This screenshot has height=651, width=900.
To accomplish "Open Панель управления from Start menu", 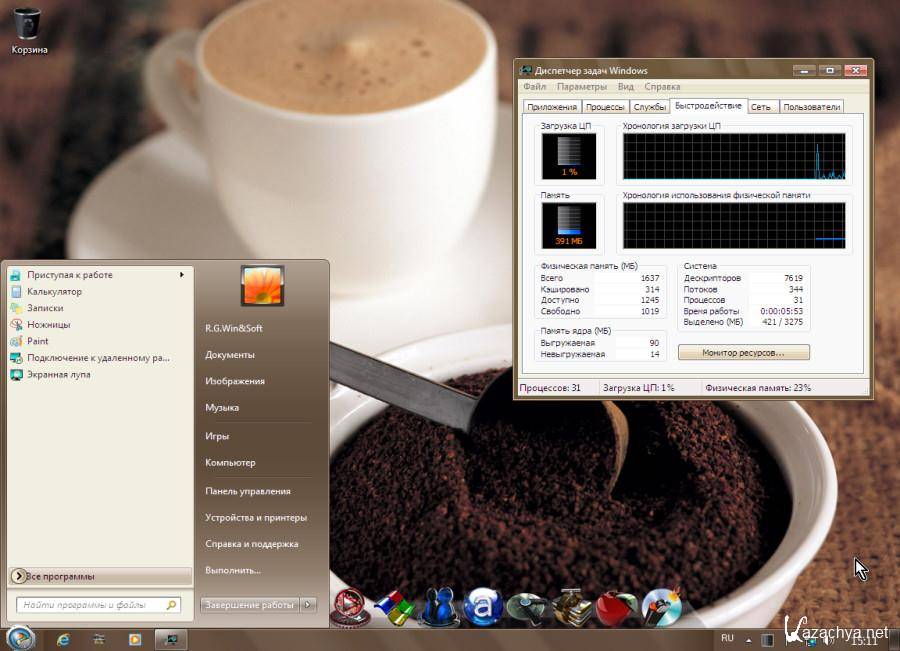I will click(248, 491).
